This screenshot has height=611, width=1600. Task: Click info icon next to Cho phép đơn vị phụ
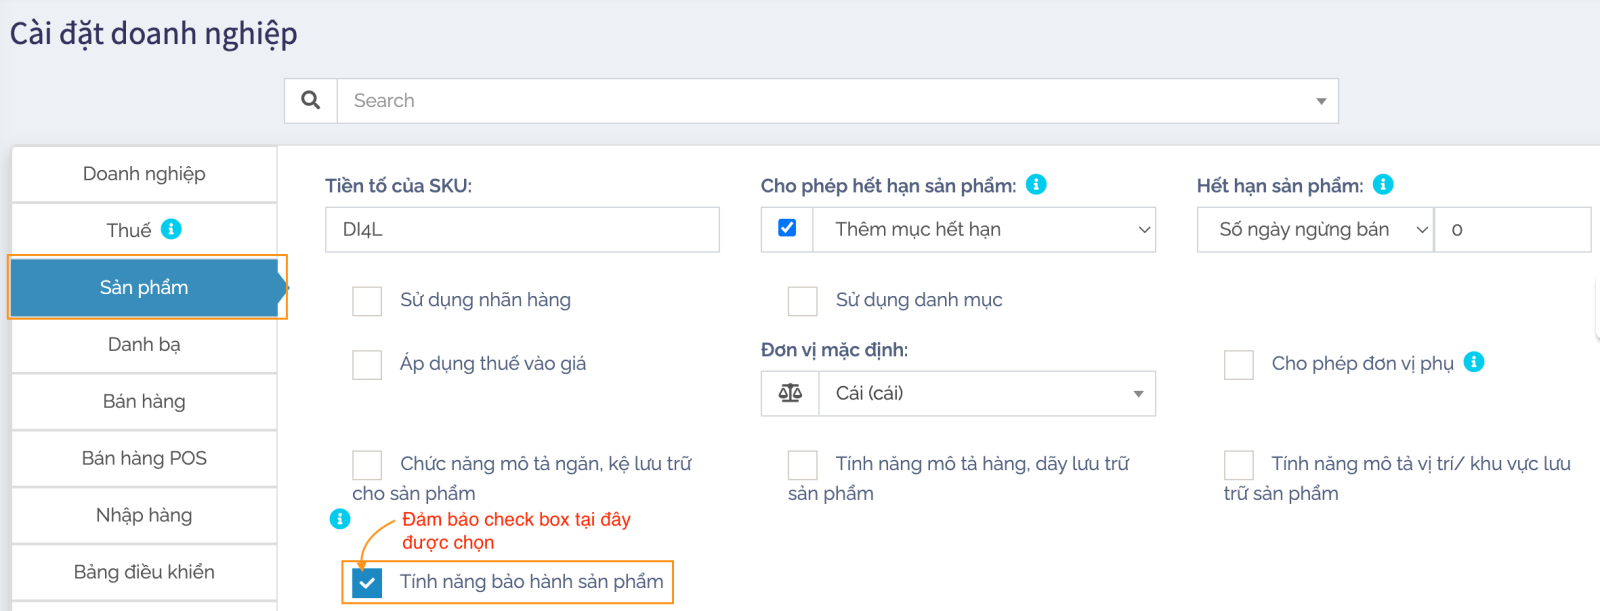click(x=1474, y=362)
